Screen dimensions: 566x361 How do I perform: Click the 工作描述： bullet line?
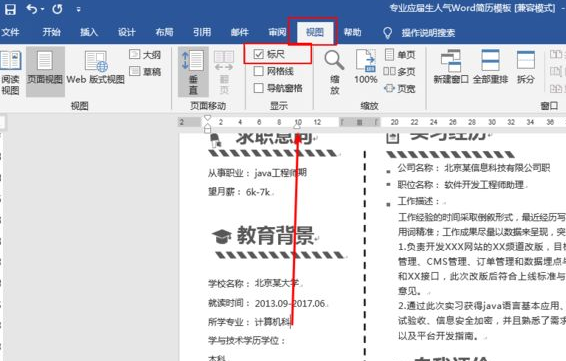pyautogui.click(x=419, y=201)
